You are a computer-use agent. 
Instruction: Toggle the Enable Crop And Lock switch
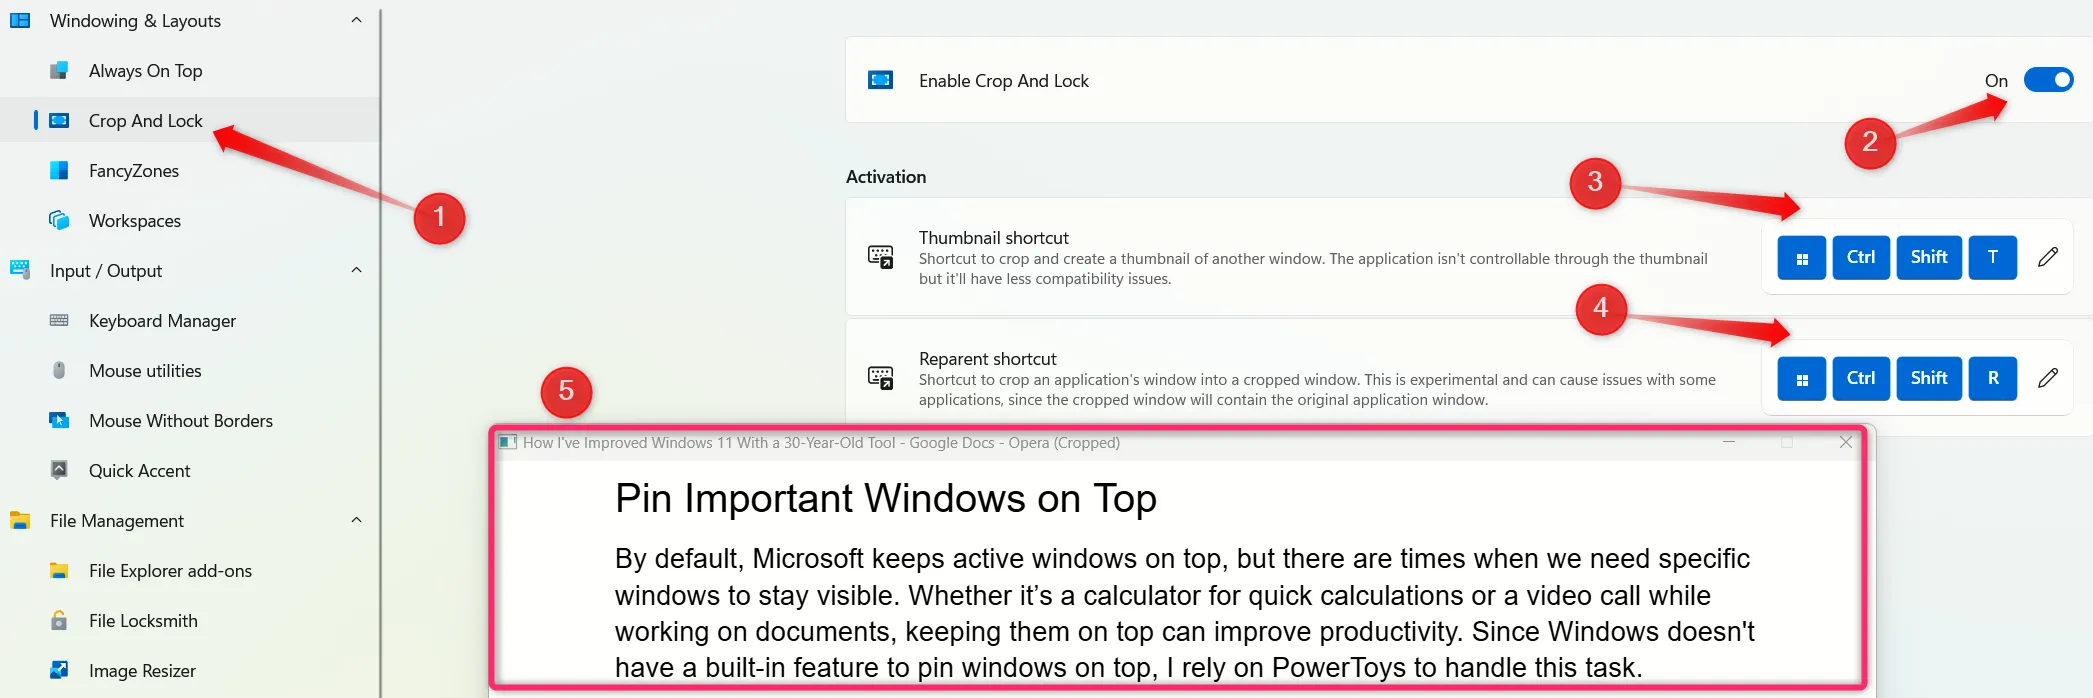click(x=2048, y=80)
